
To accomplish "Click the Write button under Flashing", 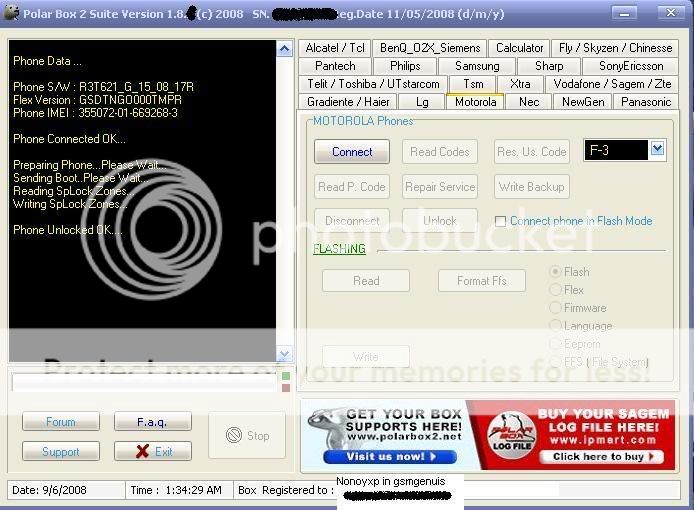I will [x=366, y=356].
